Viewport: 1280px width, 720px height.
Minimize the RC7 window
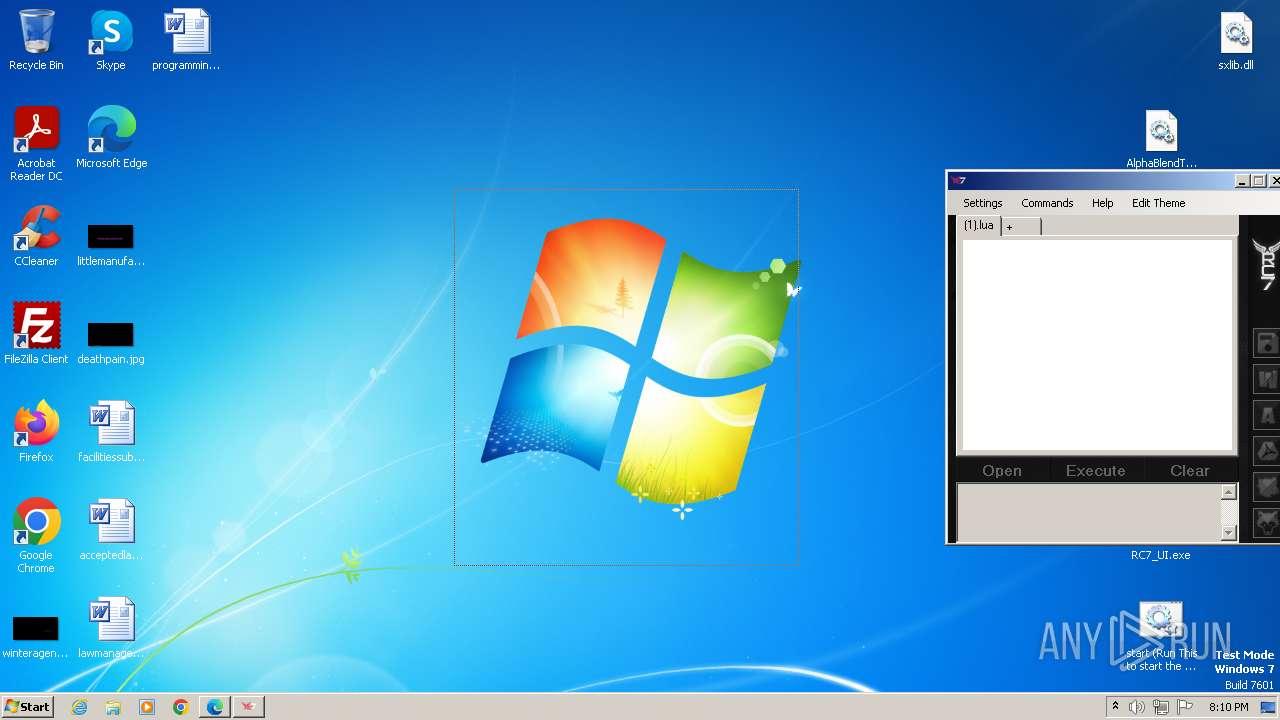click(1242, 181)
